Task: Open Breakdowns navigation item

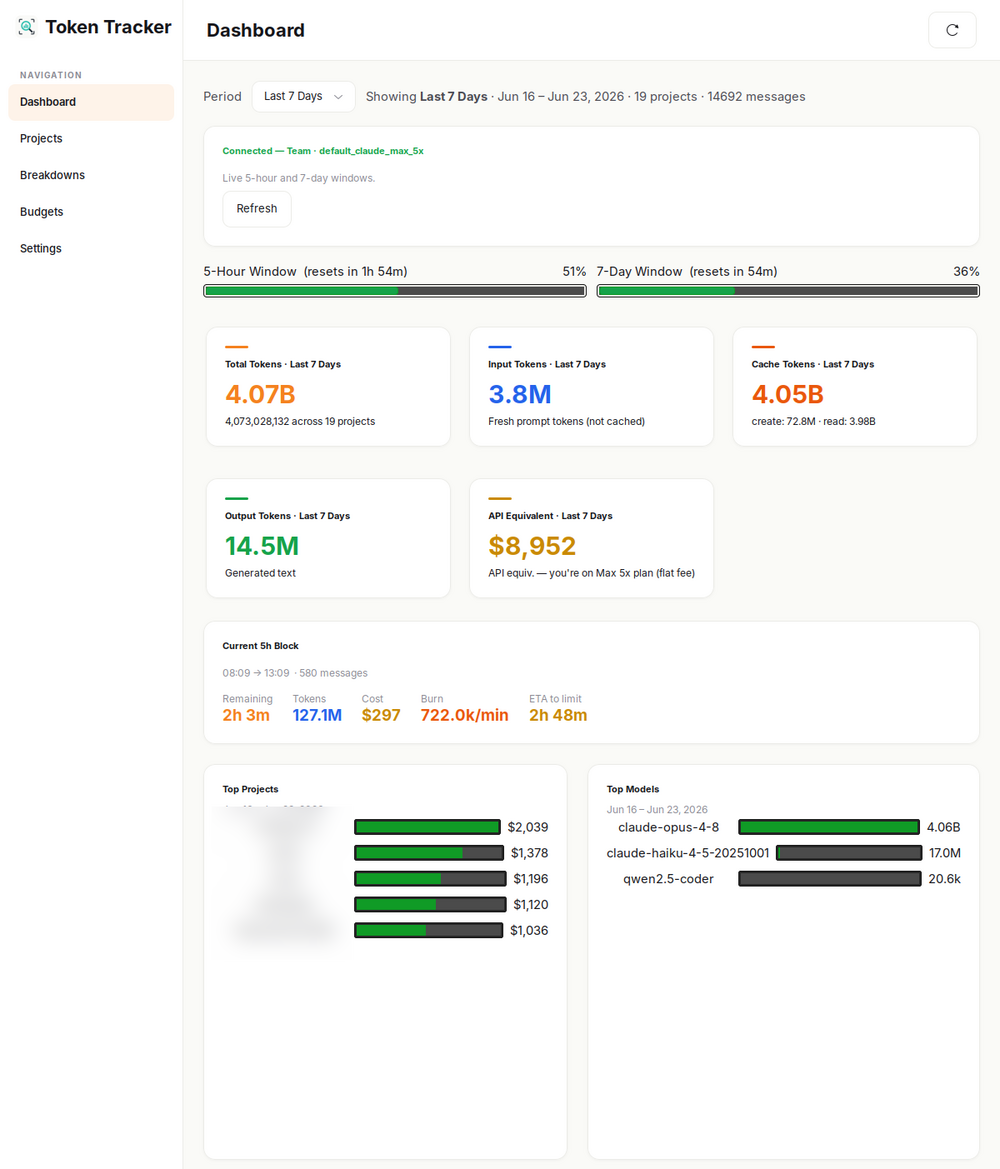Action: click(91, 175)
